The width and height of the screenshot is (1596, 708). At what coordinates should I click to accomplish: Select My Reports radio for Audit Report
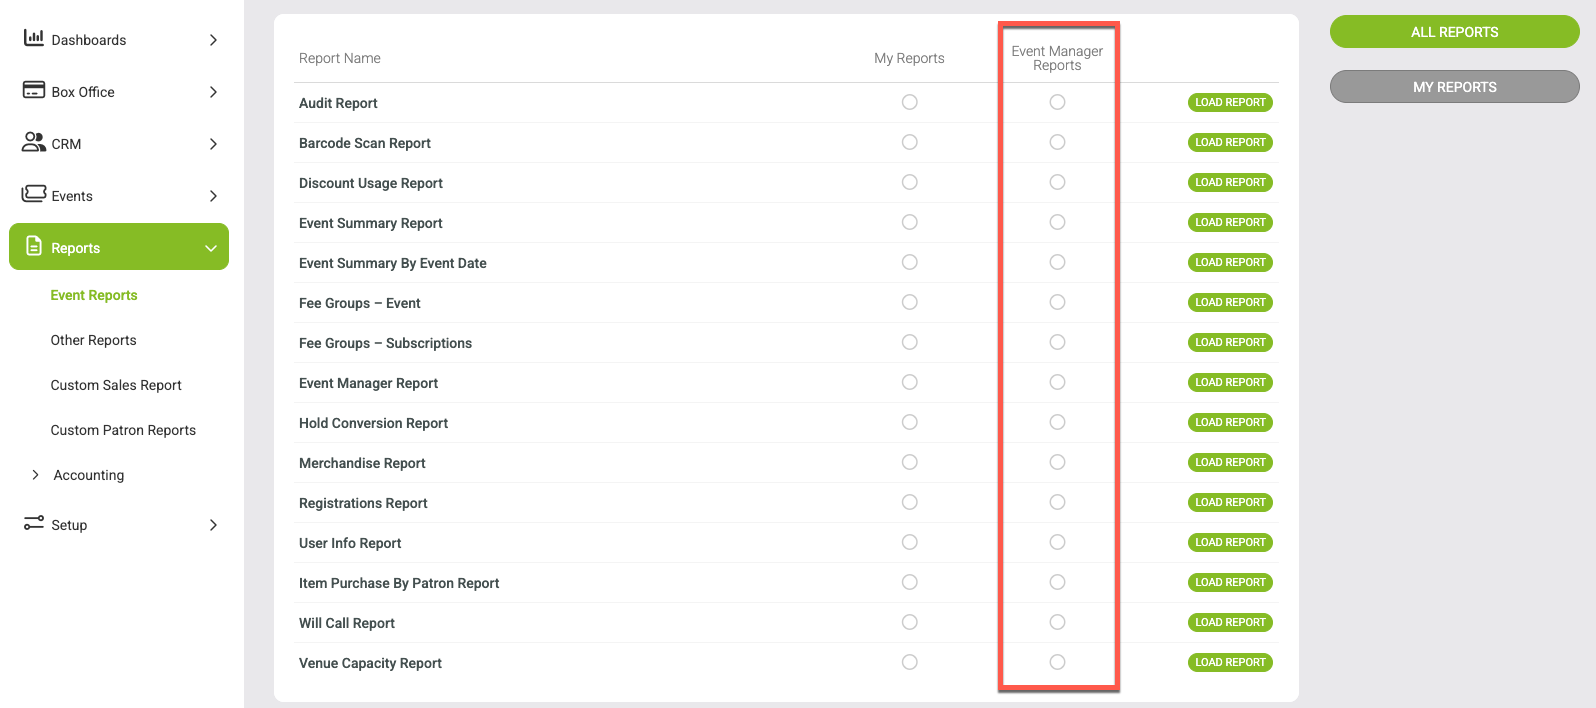[x=909, y=102]
